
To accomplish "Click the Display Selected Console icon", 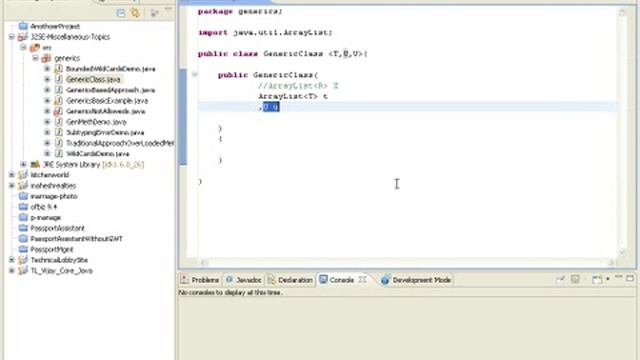I will coord(575,280).
